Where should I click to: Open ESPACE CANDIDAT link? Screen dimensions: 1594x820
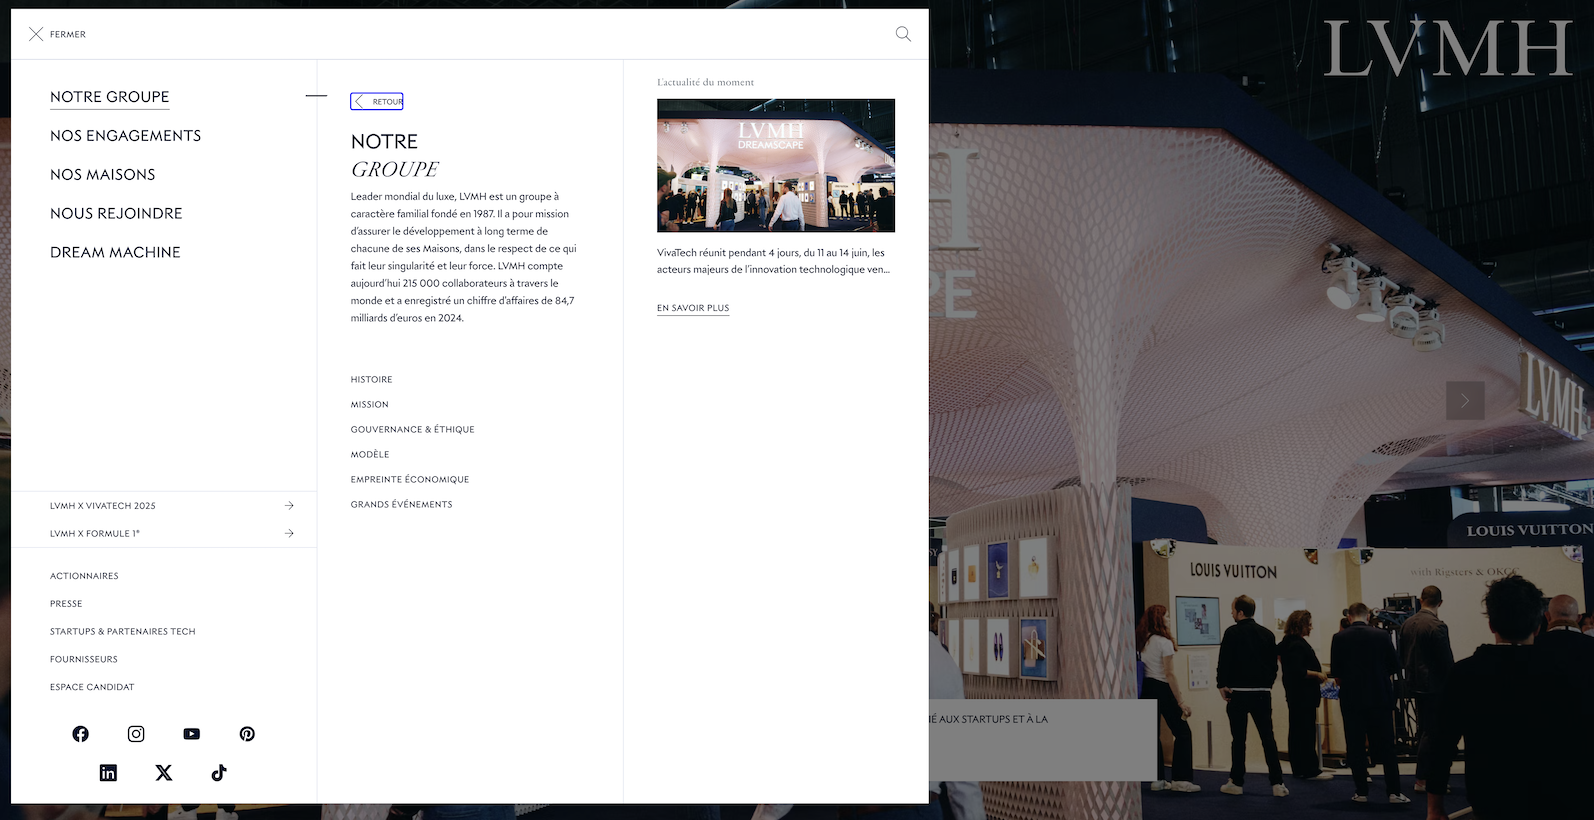tap(92, 688)
